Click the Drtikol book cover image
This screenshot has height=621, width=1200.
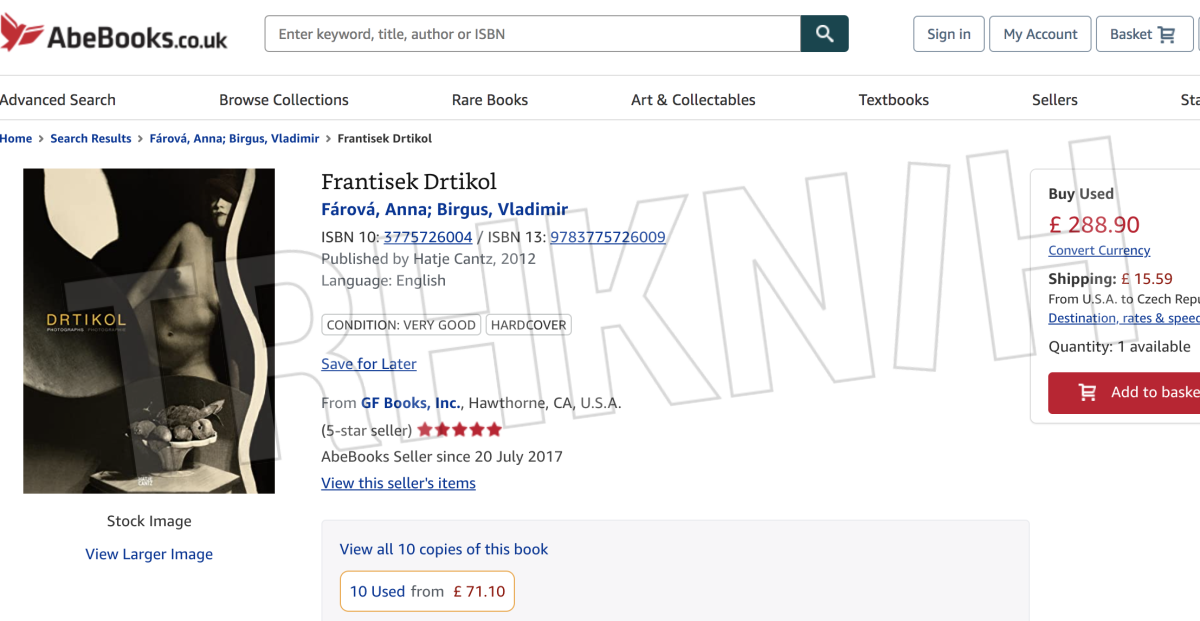149,331
